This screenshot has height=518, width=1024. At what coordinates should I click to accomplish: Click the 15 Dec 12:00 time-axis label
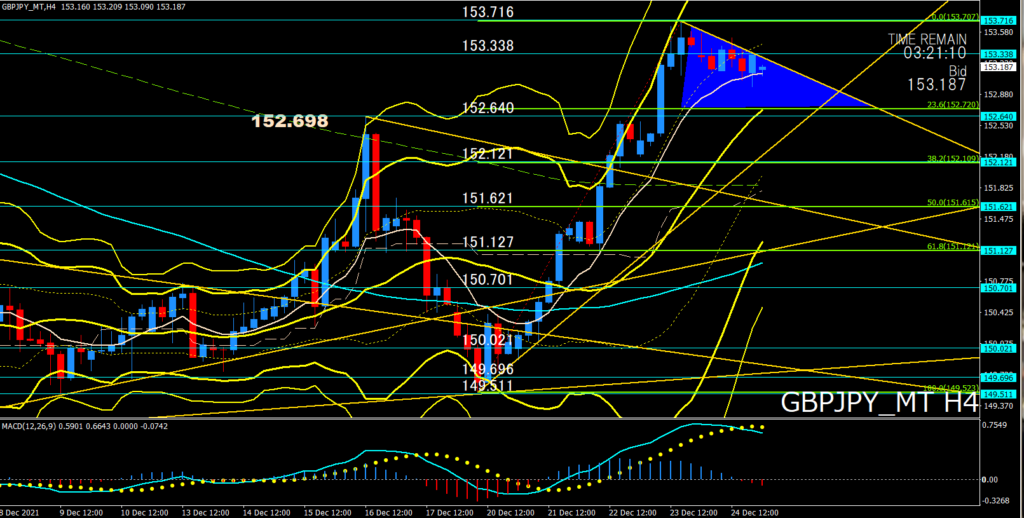(x=327, y=513)
